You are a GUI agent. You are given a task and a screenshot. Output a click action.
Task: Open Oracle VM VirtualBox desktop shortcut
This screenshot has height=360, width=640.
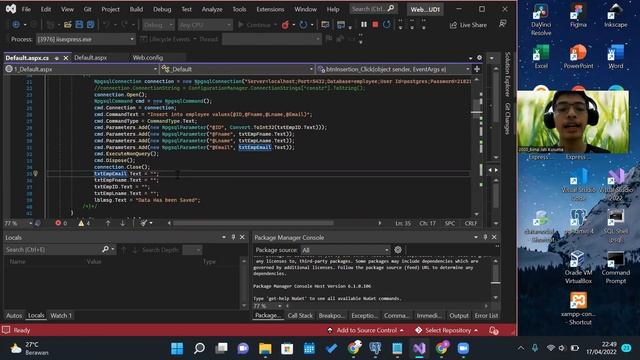pos(578,268)
